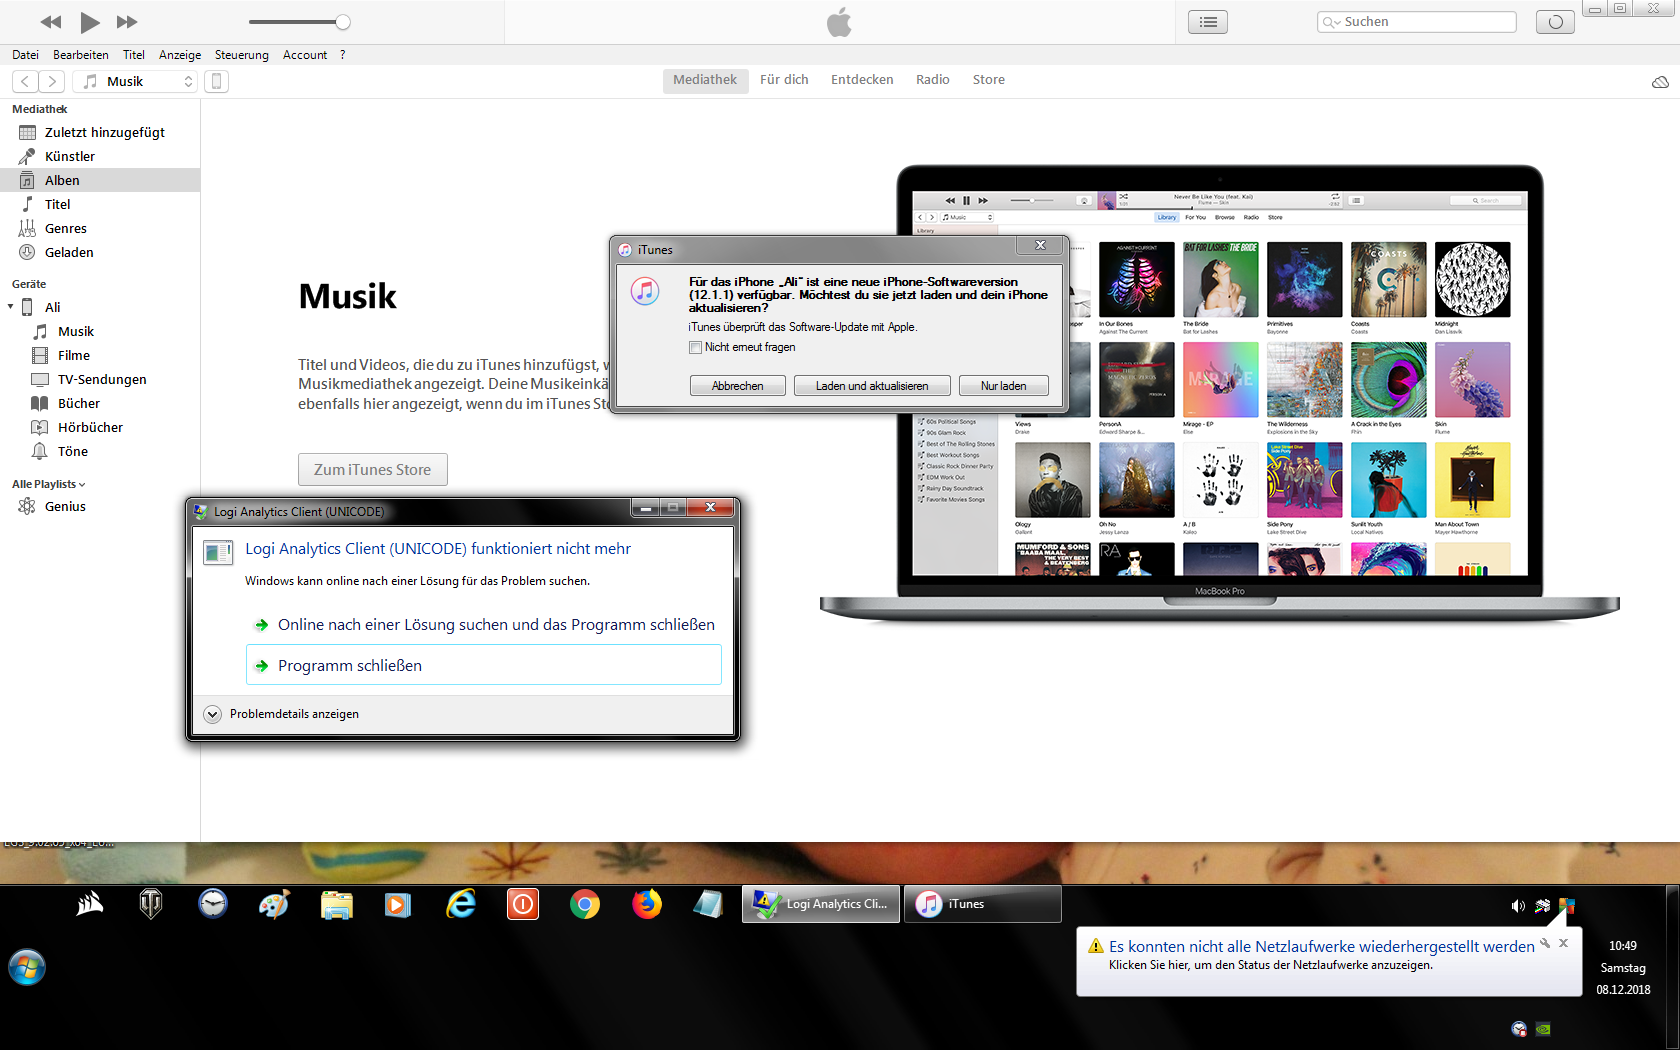The image size is (1680, 1050).
Task: Select Genres in the Mediathek sidebar
Action: [100, 228]
